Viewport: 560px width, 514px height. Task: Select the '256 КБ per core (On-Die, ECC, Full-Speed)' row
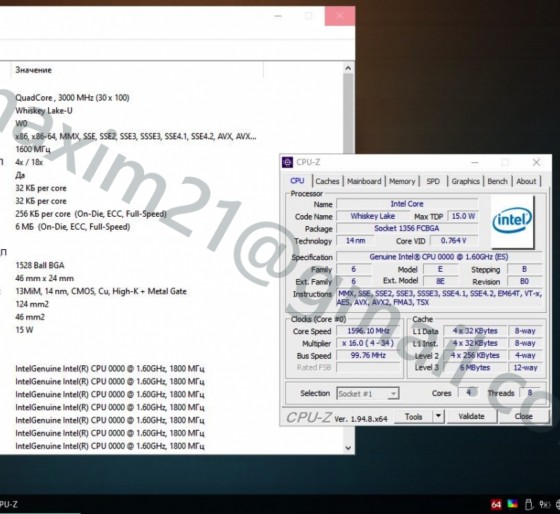[x=91, y=214]
